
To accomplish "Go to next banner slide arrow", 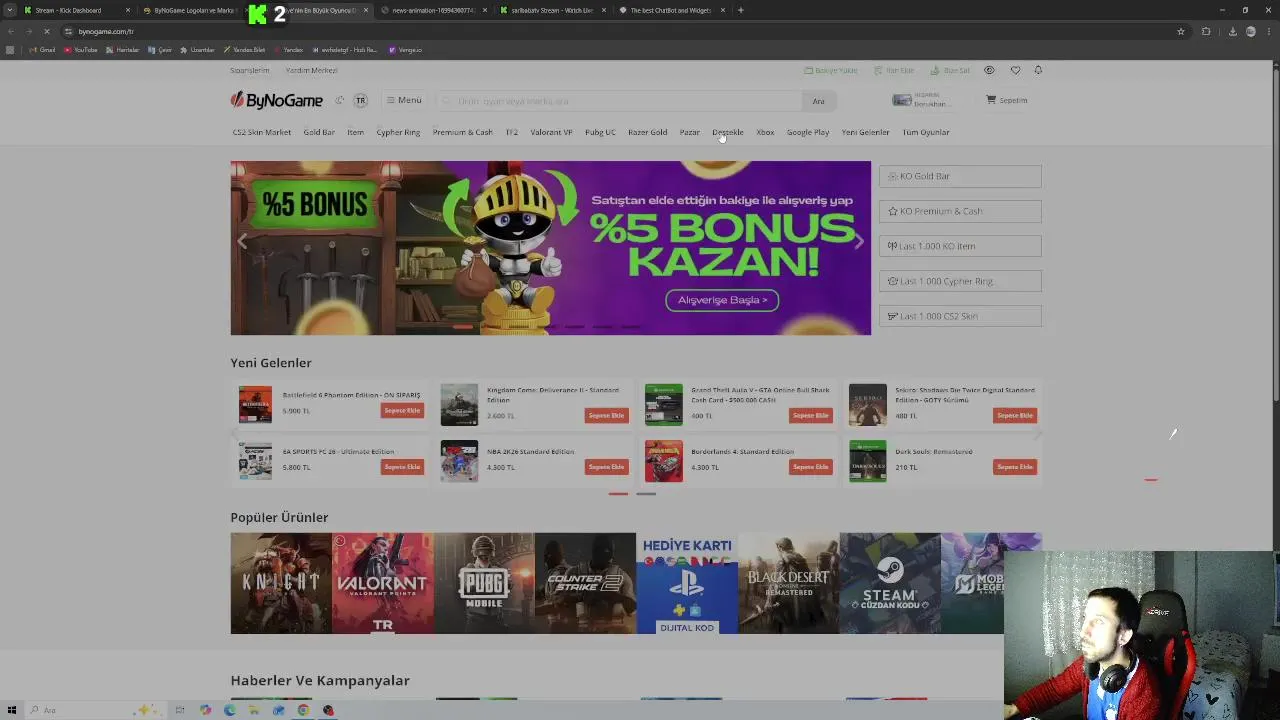I will 858,241.
